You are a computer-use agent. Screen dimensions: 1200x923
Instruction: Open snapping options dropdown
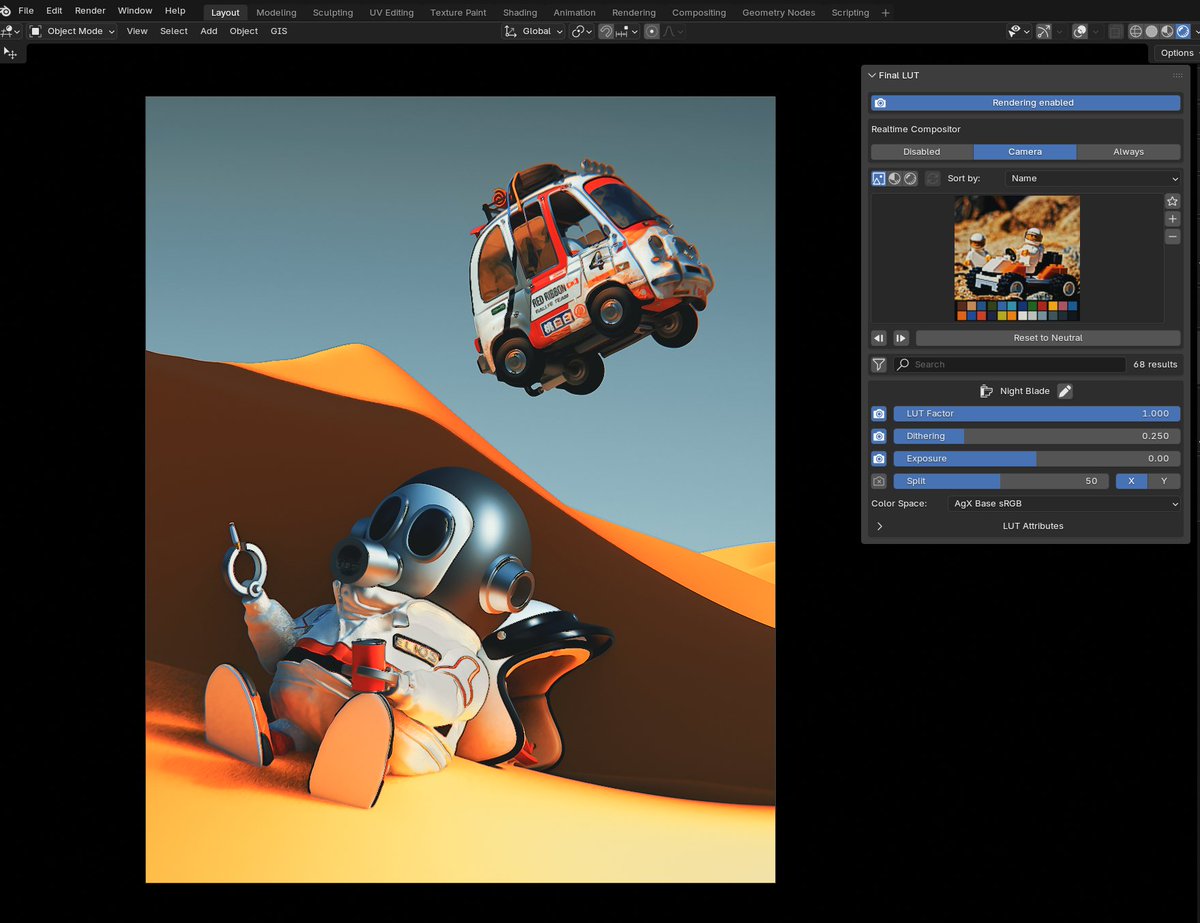[x=627, y=31]
